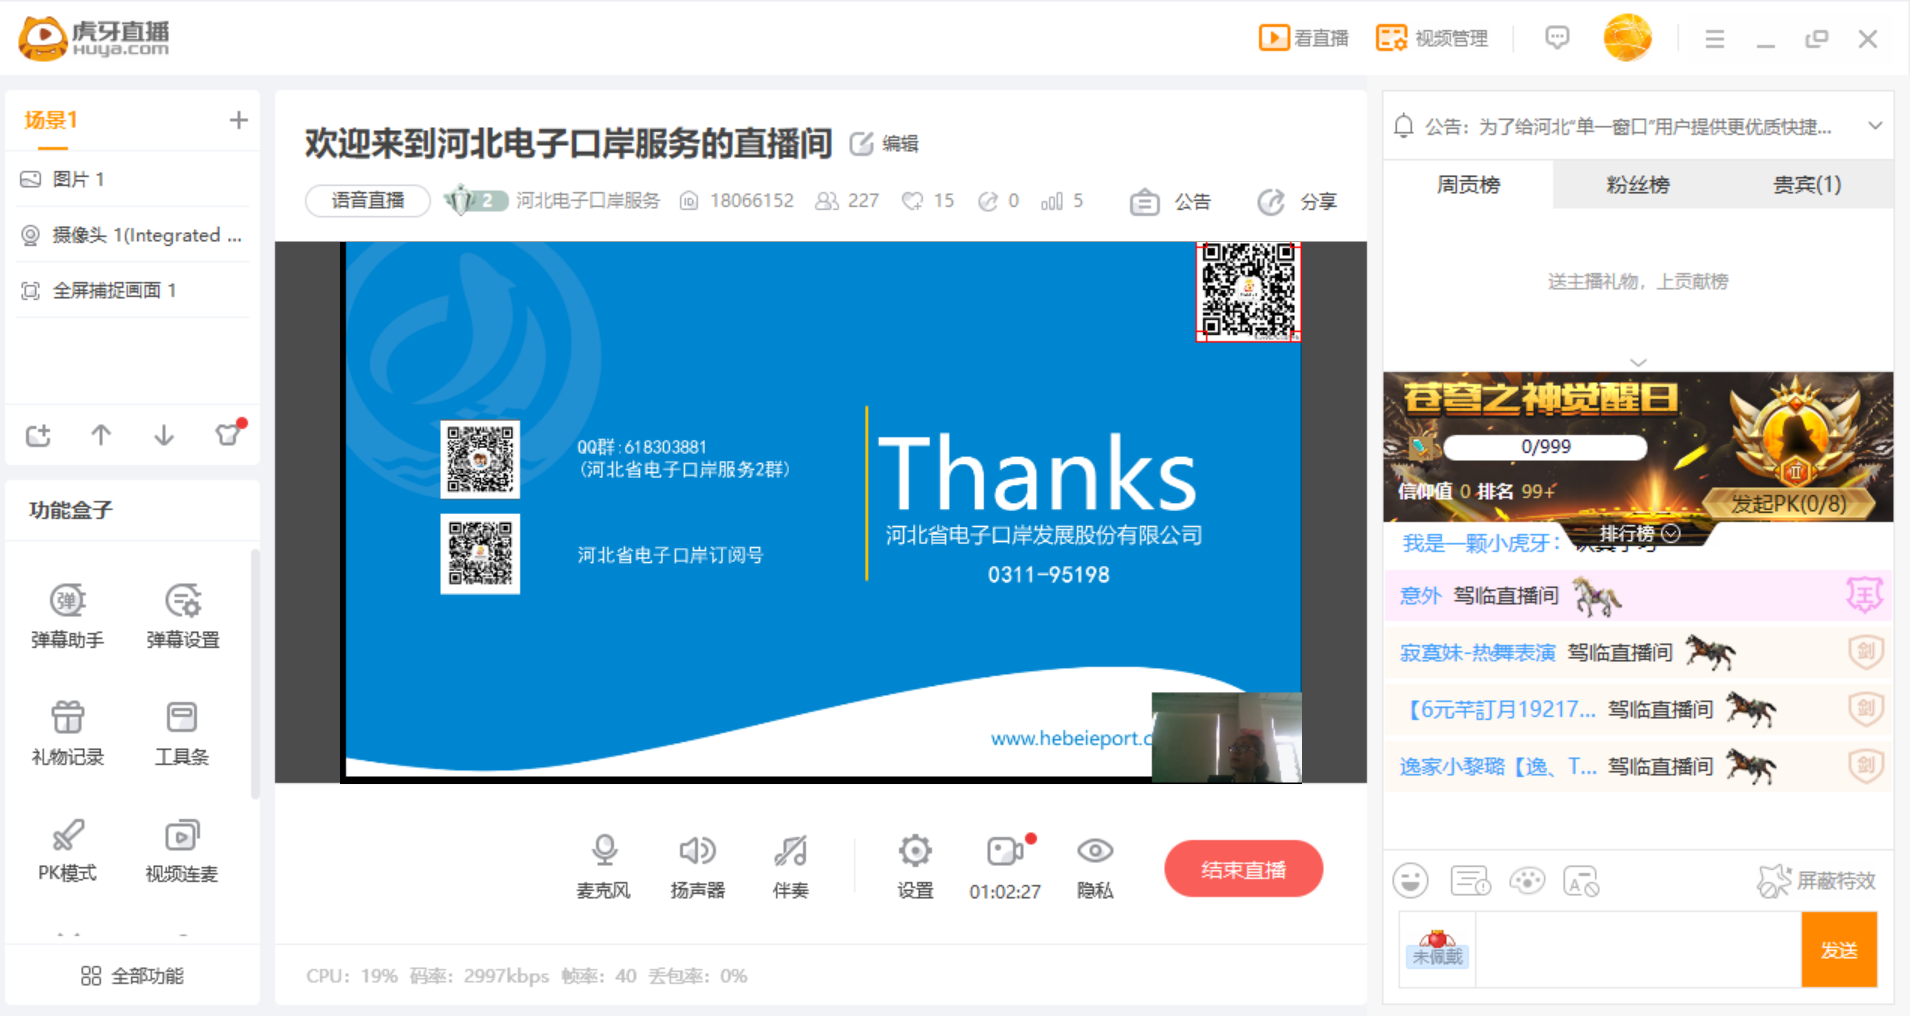This screenshot has width=1910, height=1016.
Task: Click the 语音直播 voice live button
Action: [x=368, y=201]
